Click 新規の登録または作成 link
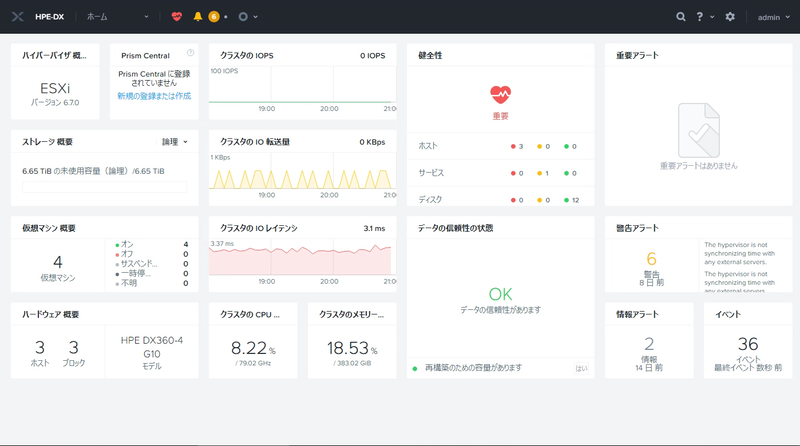This screenshot has height=446, width=800. (154, 96)
